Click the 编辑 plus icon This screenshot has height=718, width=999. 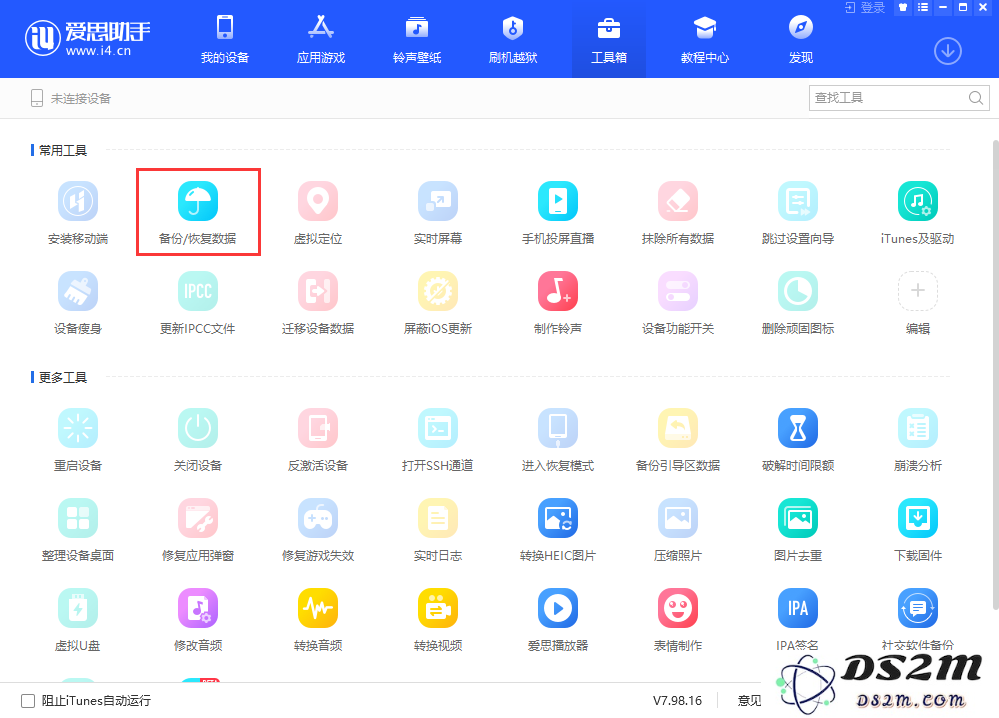pos(917,291)
